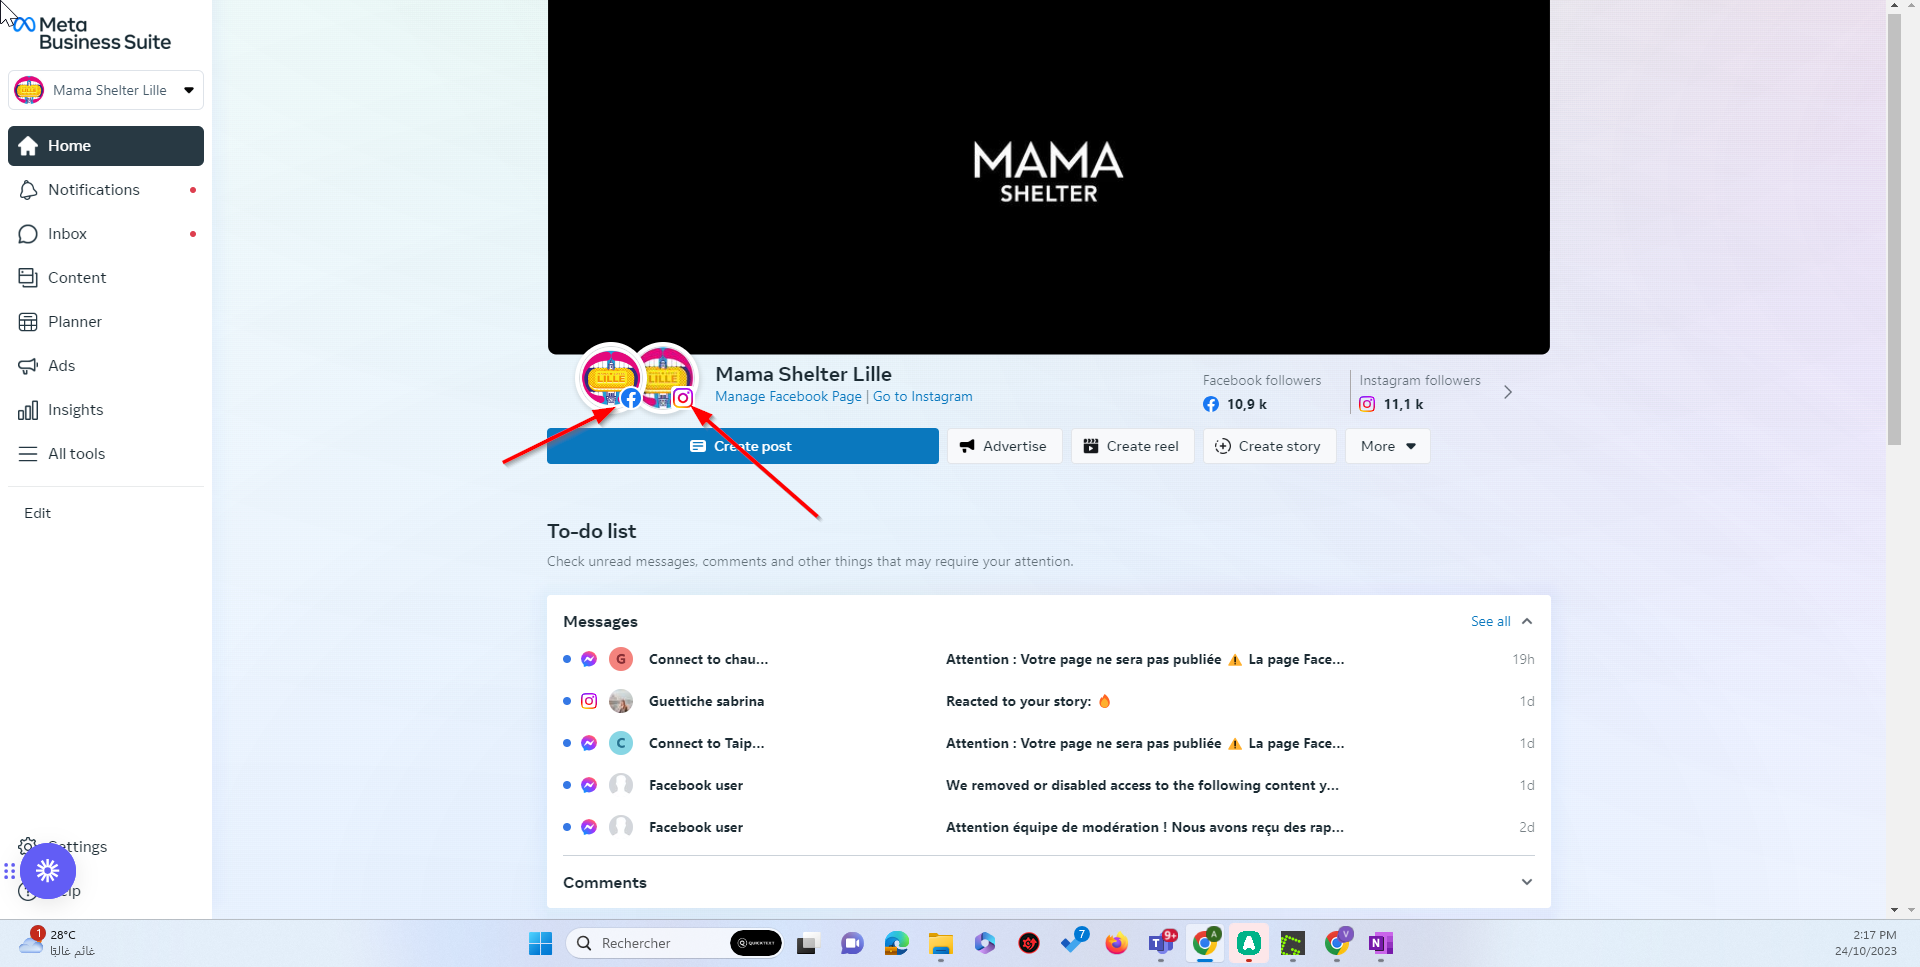Open the More dropdown button
This screenshot has height=967, width=1920.
(1387, 446)
